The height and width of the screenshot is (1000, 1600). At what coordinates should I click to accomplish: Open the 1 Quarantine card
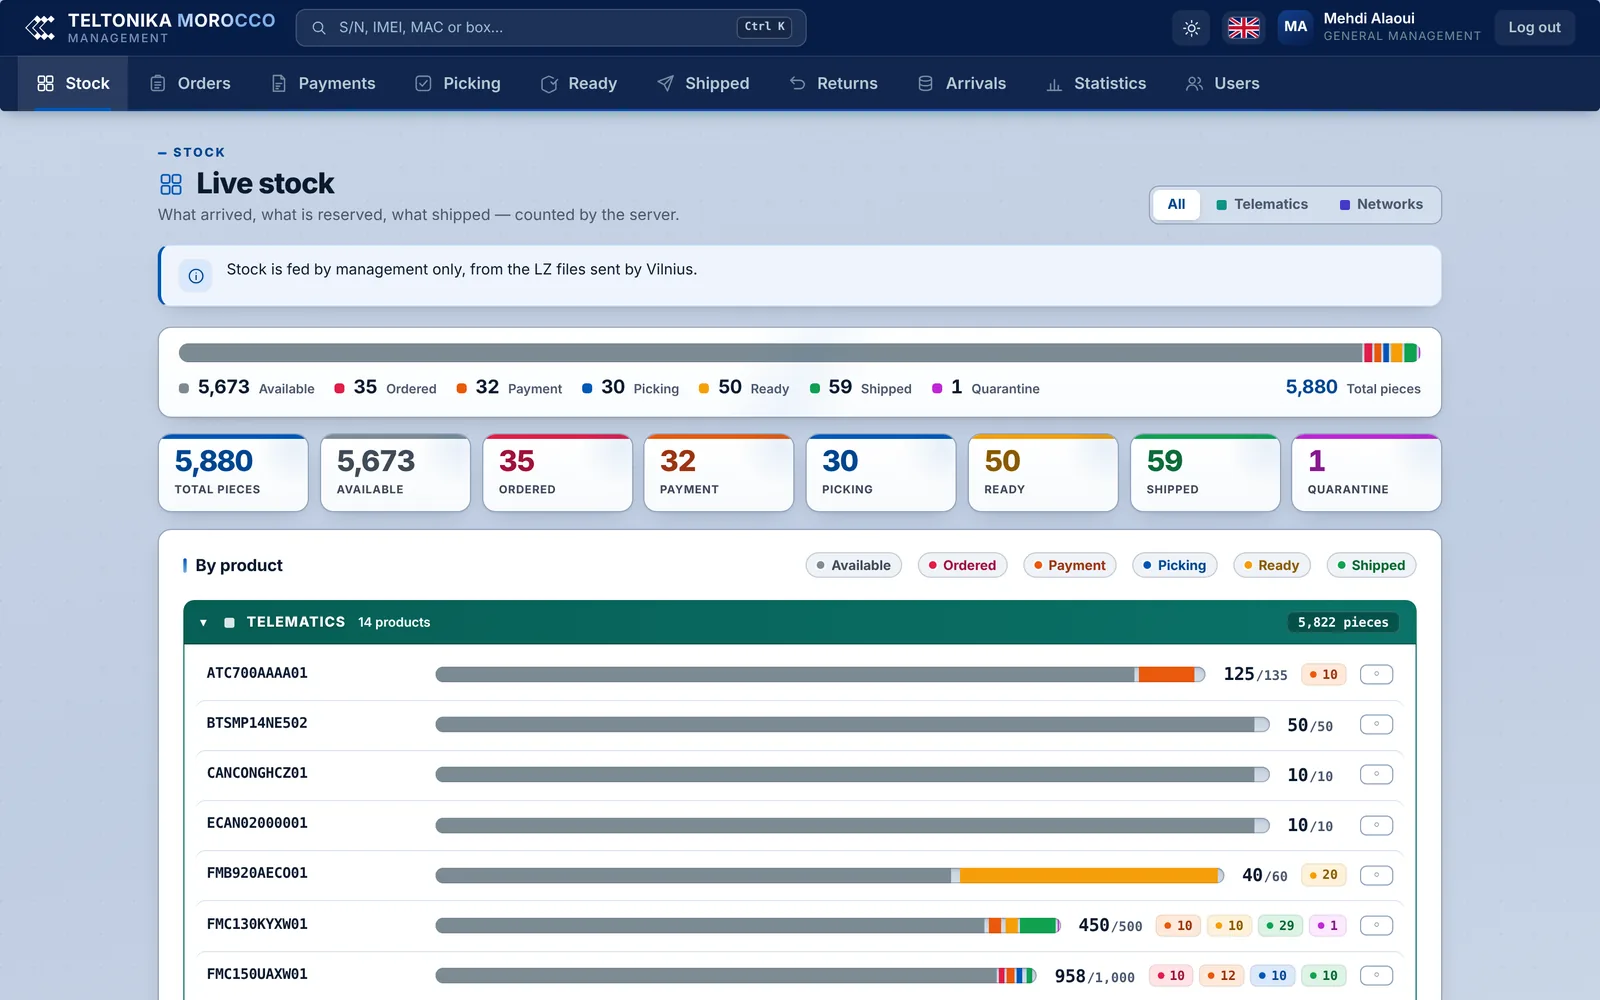coord(1366,473)
